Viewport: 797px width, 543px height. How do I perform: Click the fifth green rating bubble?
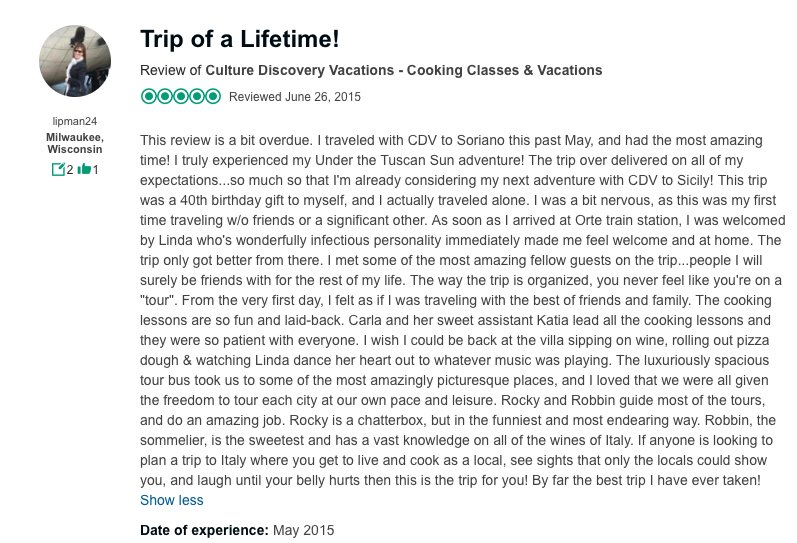(x=213, y=97)
